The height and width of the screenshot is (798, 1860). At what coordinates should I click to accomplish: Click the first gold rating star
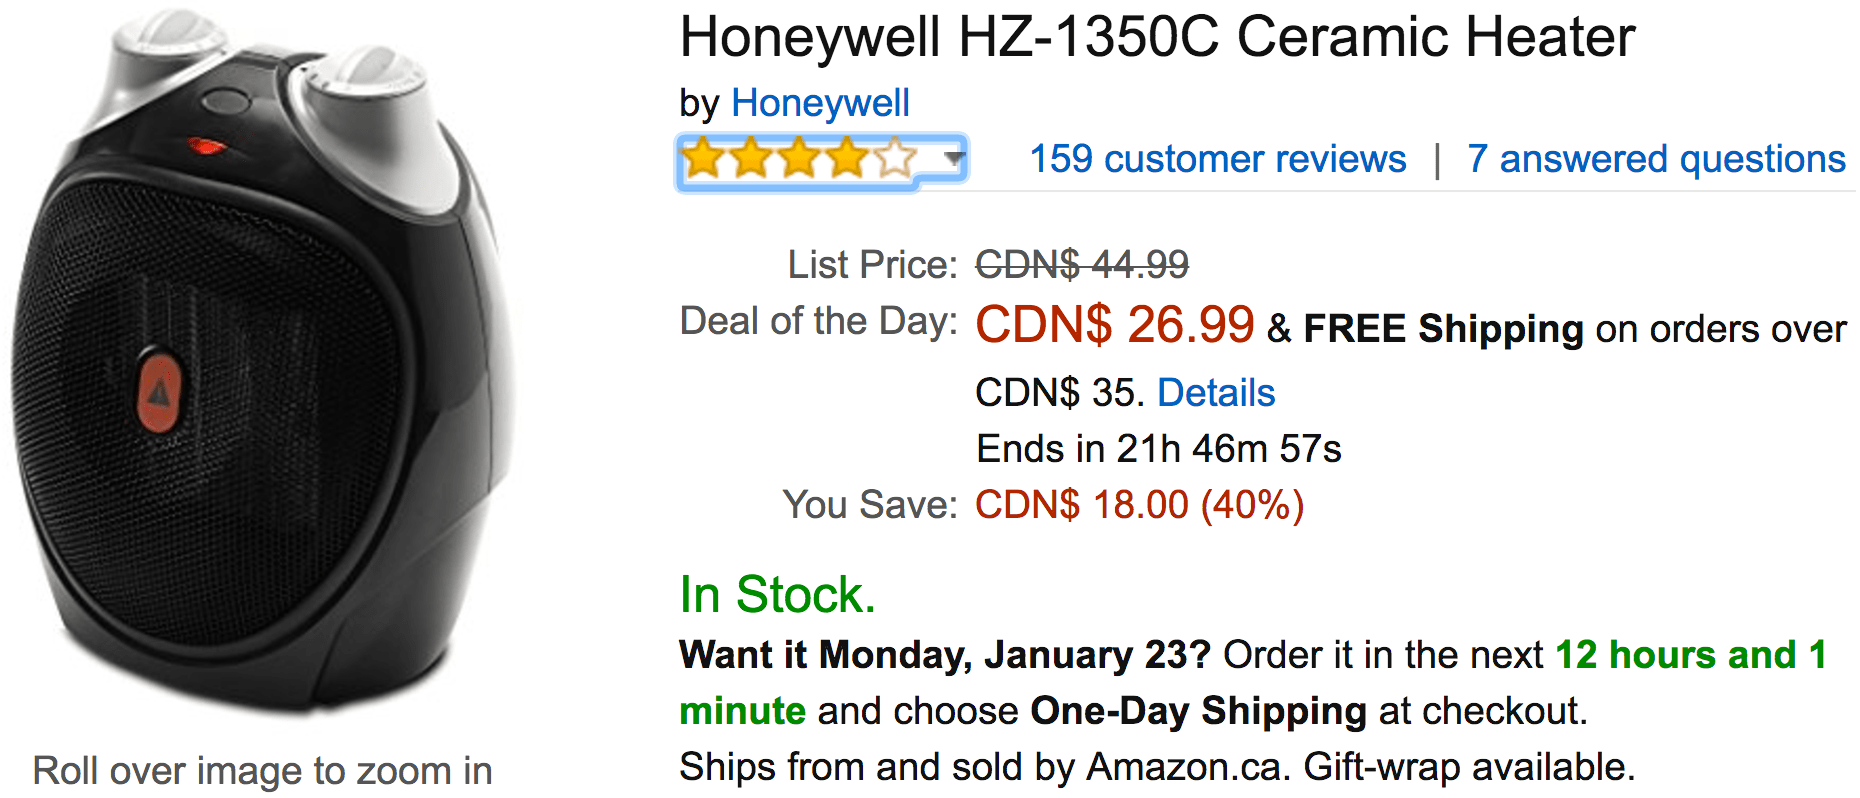(703, 158)
